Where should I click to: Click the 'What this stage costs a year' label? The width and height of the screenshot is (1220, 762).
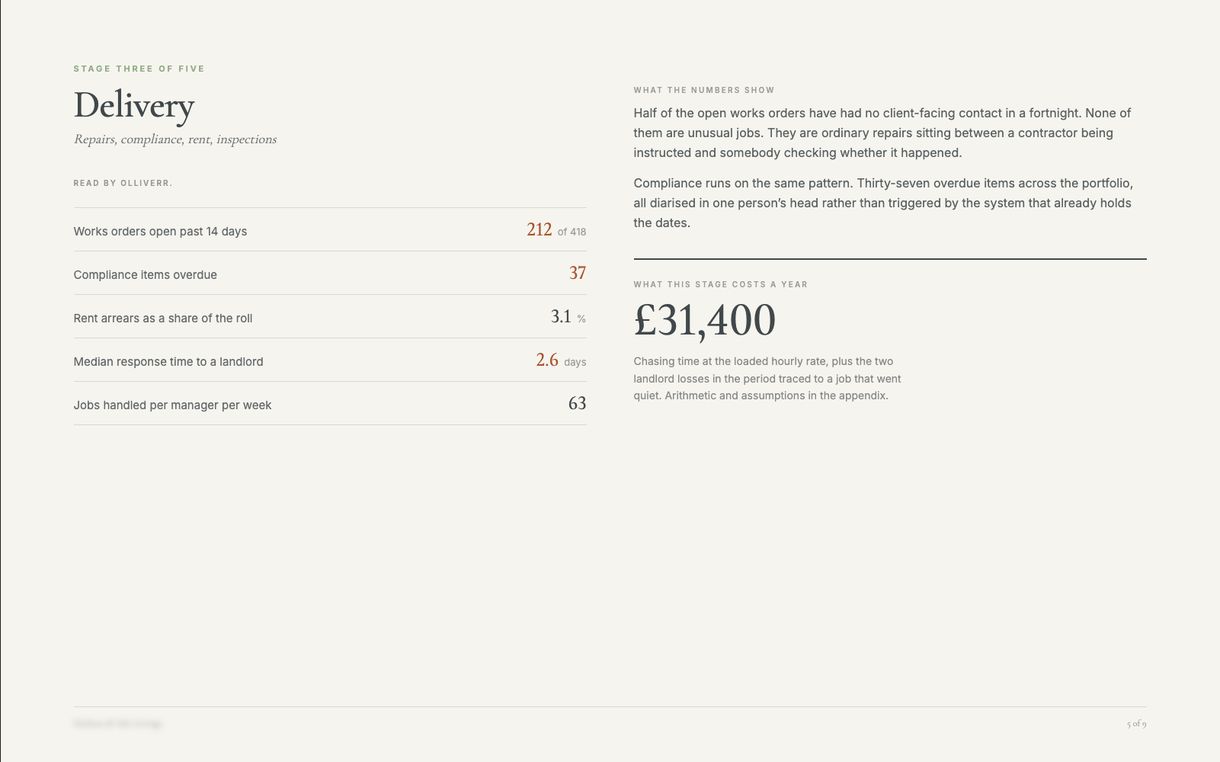point(721,285)
